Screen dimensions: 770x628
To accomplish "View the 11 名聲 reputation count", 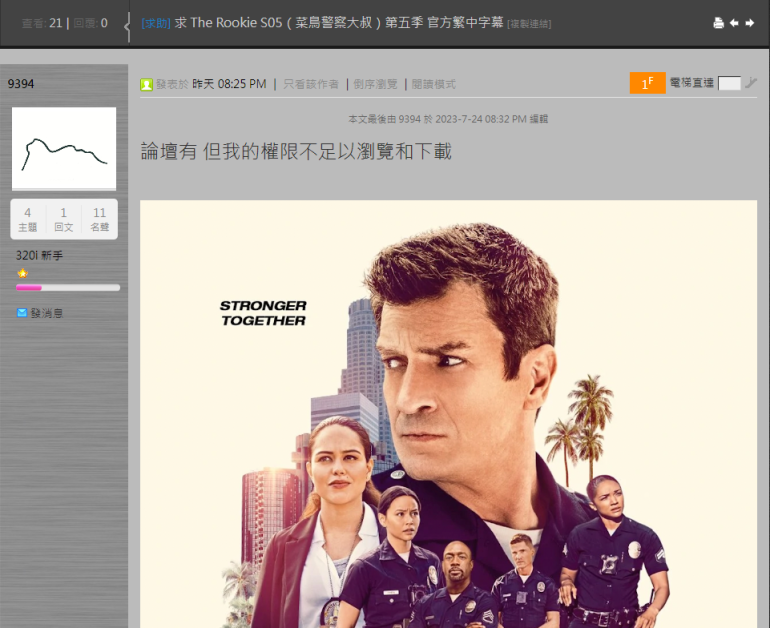I will click(100, 219).
